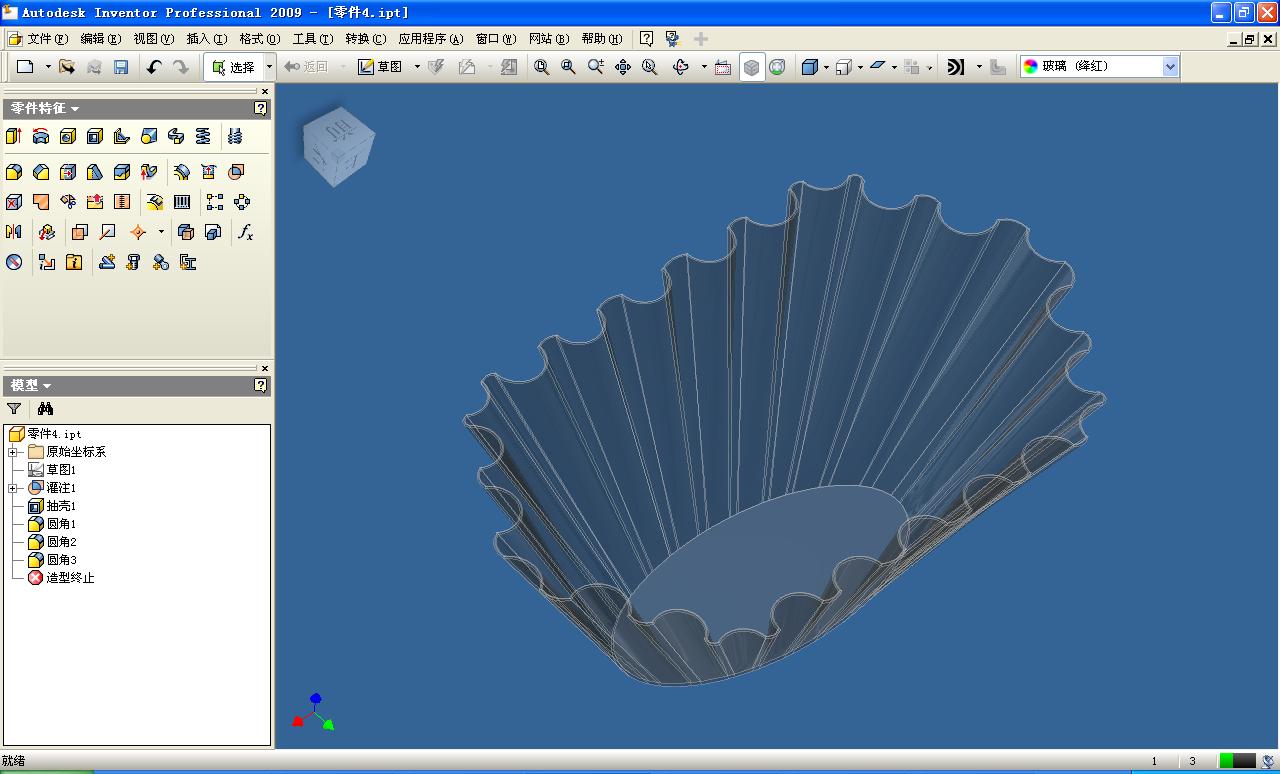Click the 模型 panel help icon

(x=261, y=385)
